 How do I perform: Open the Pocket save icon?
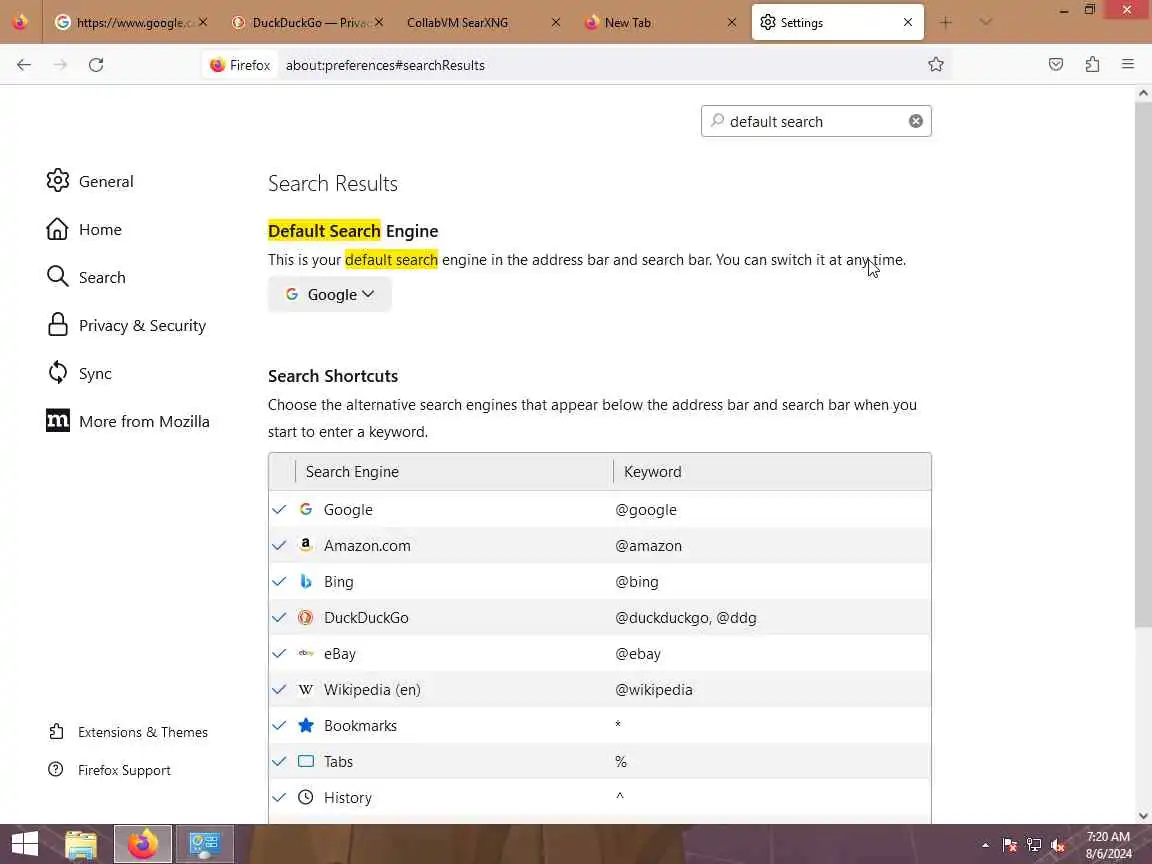(1056, 65)
